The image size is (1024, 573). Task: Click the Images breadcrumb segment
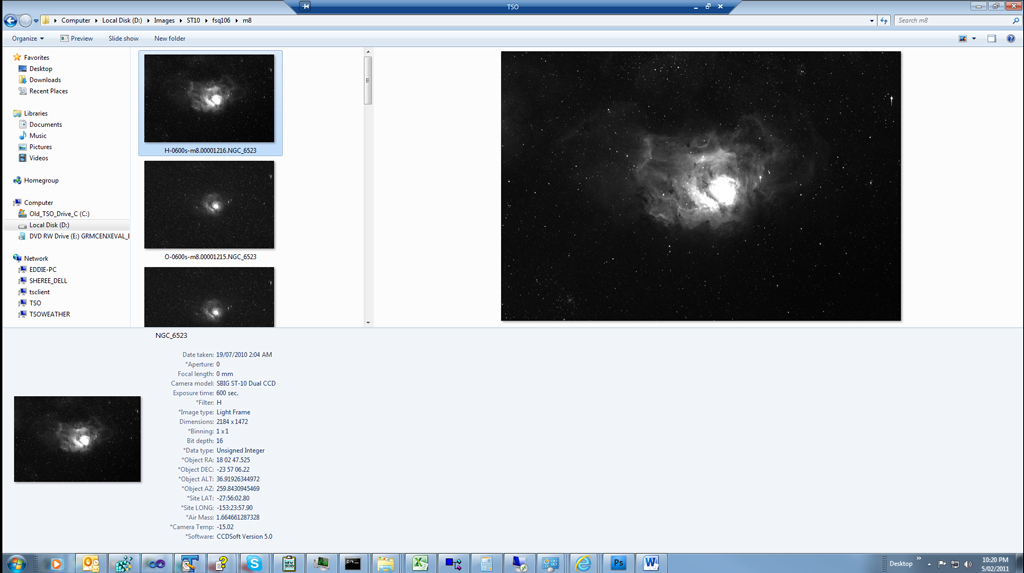164,20
